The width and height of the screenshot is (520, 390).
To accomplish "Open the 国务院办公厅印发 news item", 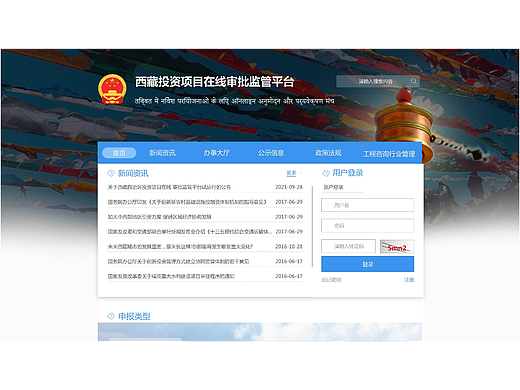I will pyautogui.click(x=187, y=202).
